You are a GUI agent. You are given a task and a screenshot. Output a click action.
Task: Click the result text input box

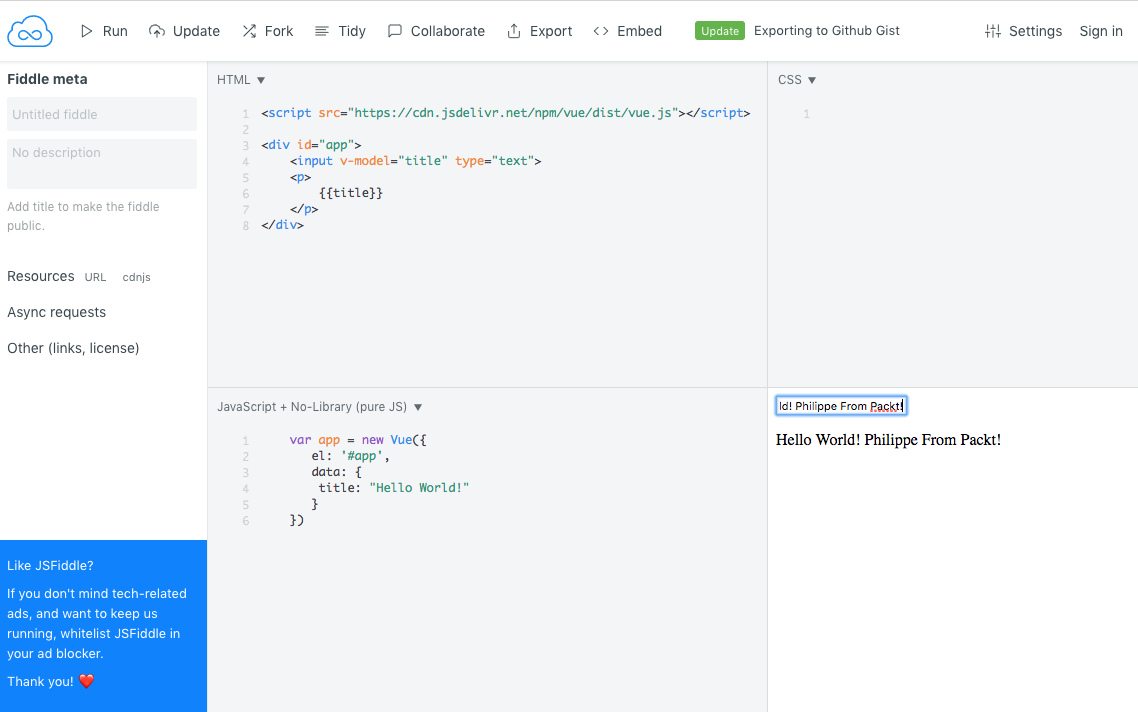coord(840,406)
